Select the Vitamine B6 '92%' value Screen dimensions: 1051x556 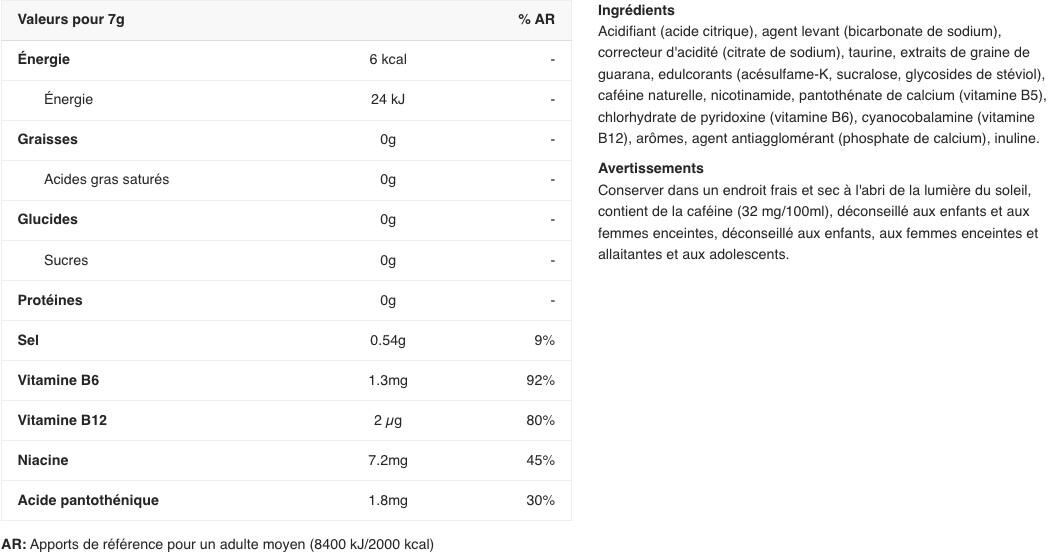point(540,380)
